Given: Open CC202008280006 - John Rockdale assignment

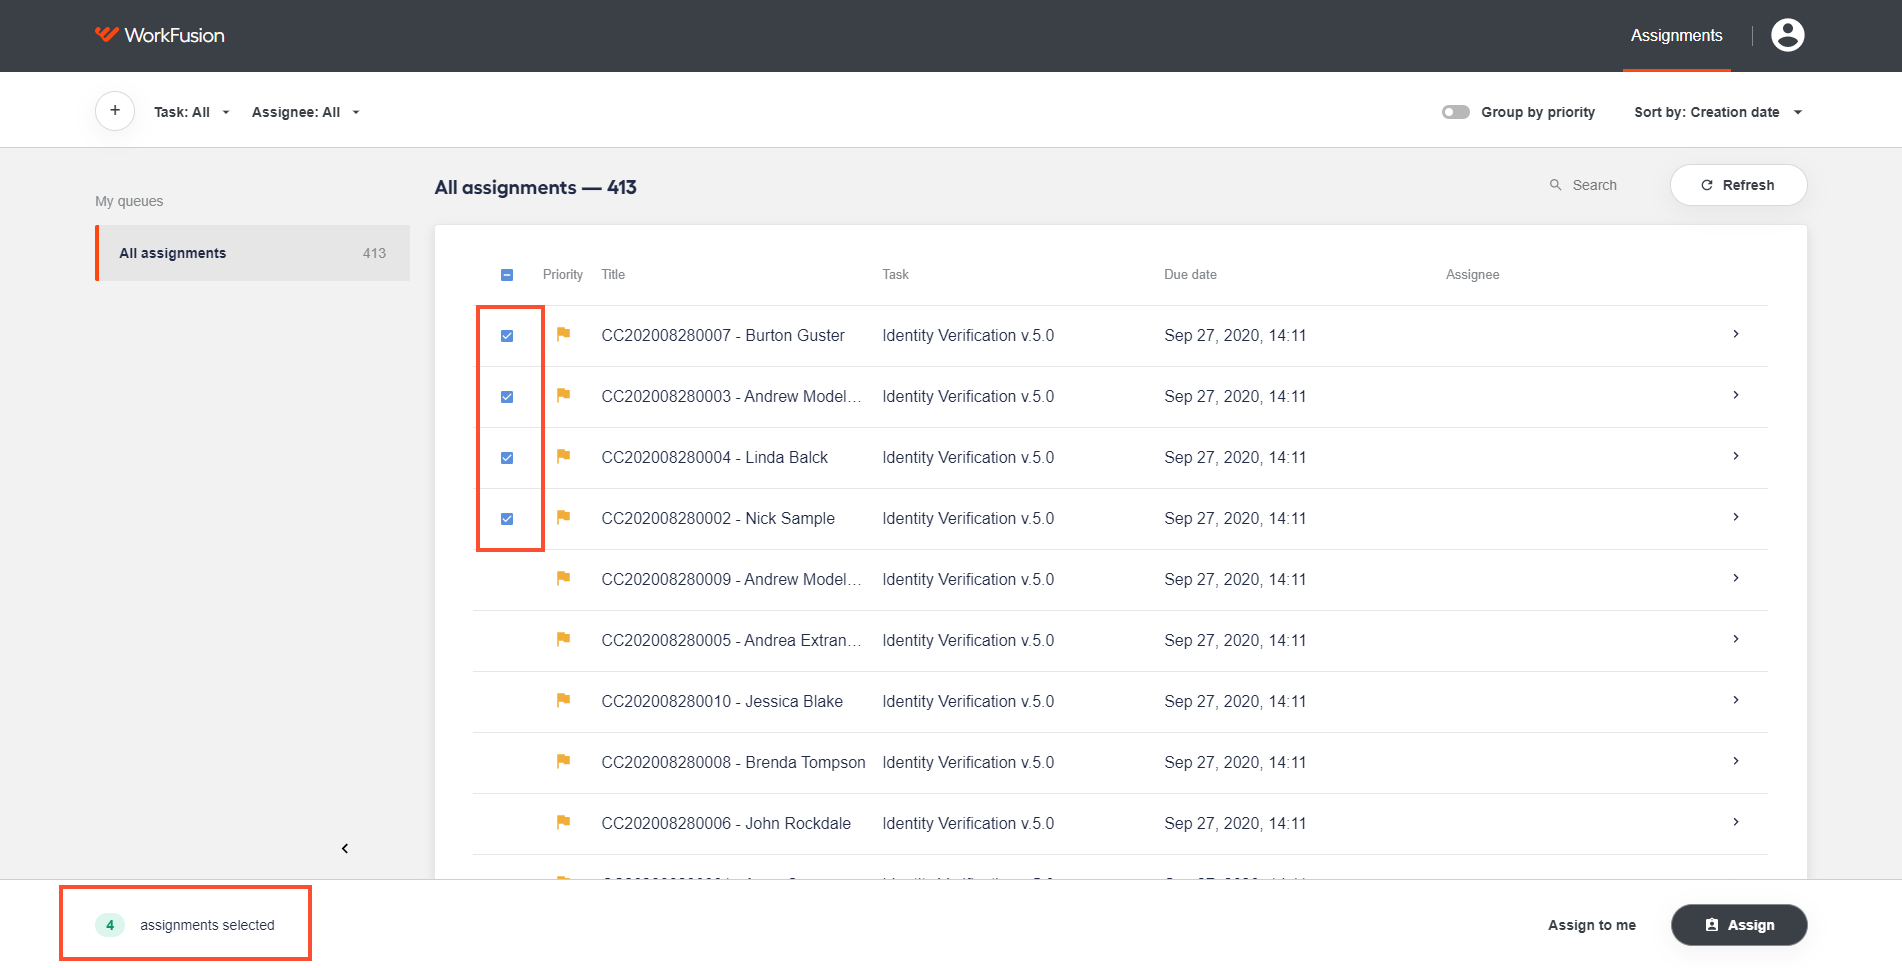Looking at the screenshot, I should [x=726, y=823].
